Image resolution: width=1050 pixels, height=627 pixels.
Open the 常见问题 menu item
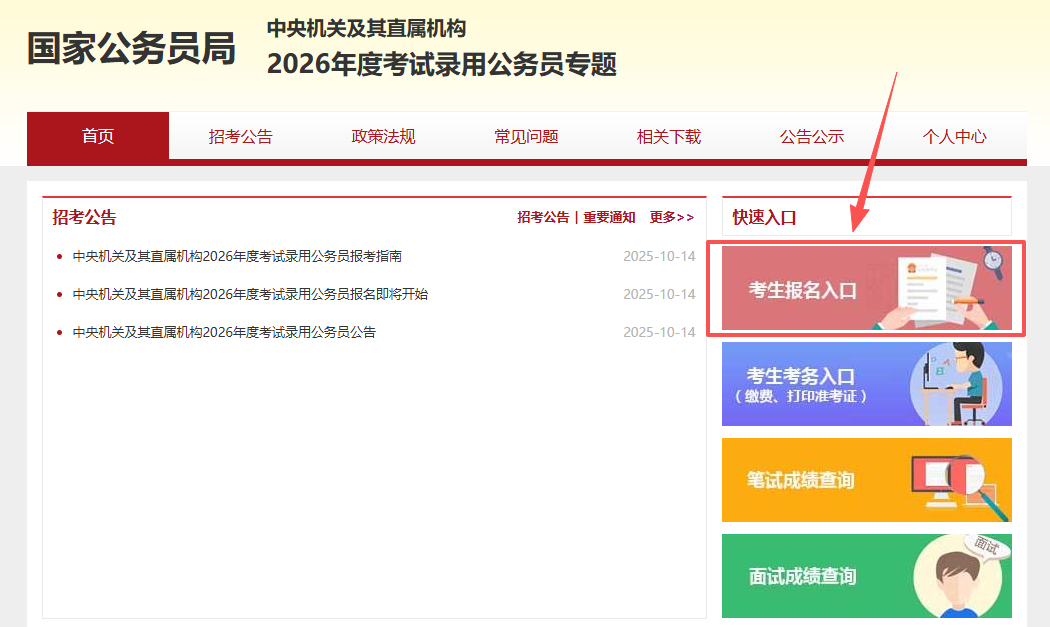tap(526, 137)
